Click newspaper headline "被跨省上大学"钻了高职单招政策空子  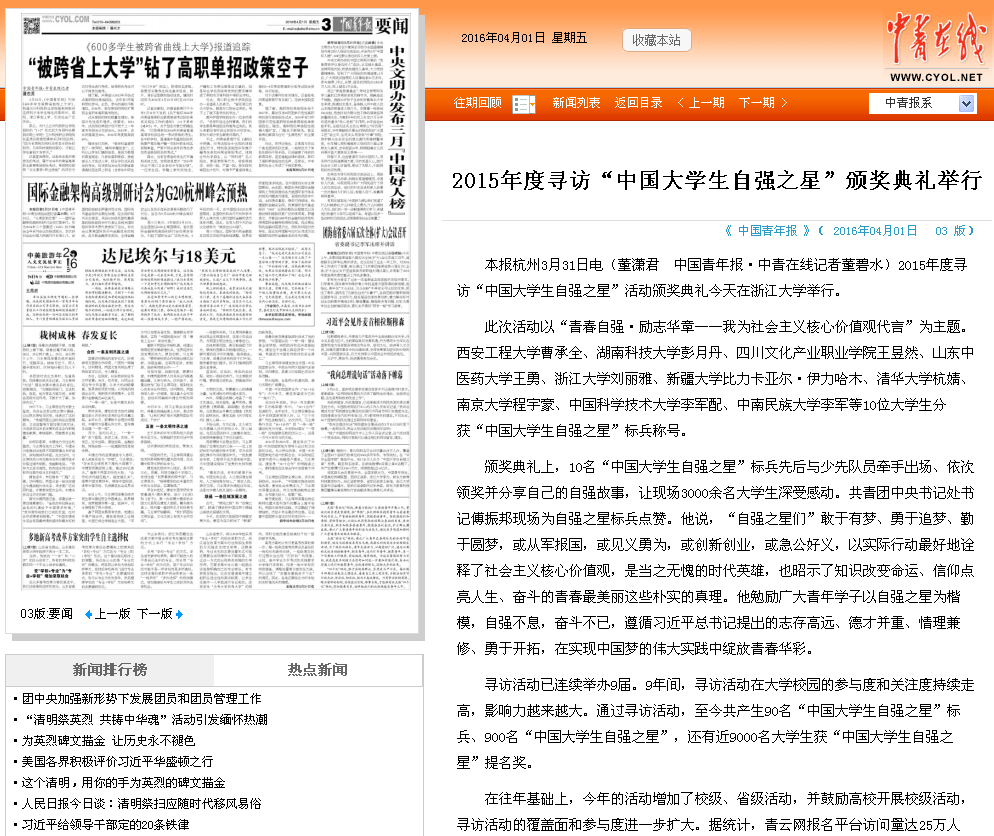[x=168, y=67]
